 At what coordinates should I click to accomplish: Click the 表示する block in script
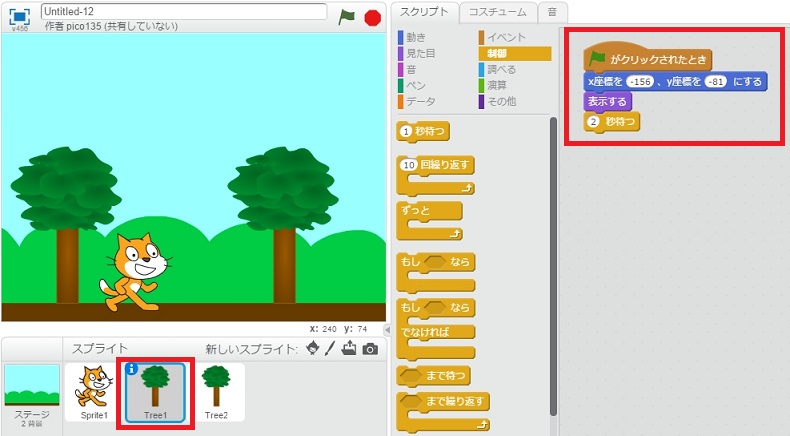tap(608, 101)
